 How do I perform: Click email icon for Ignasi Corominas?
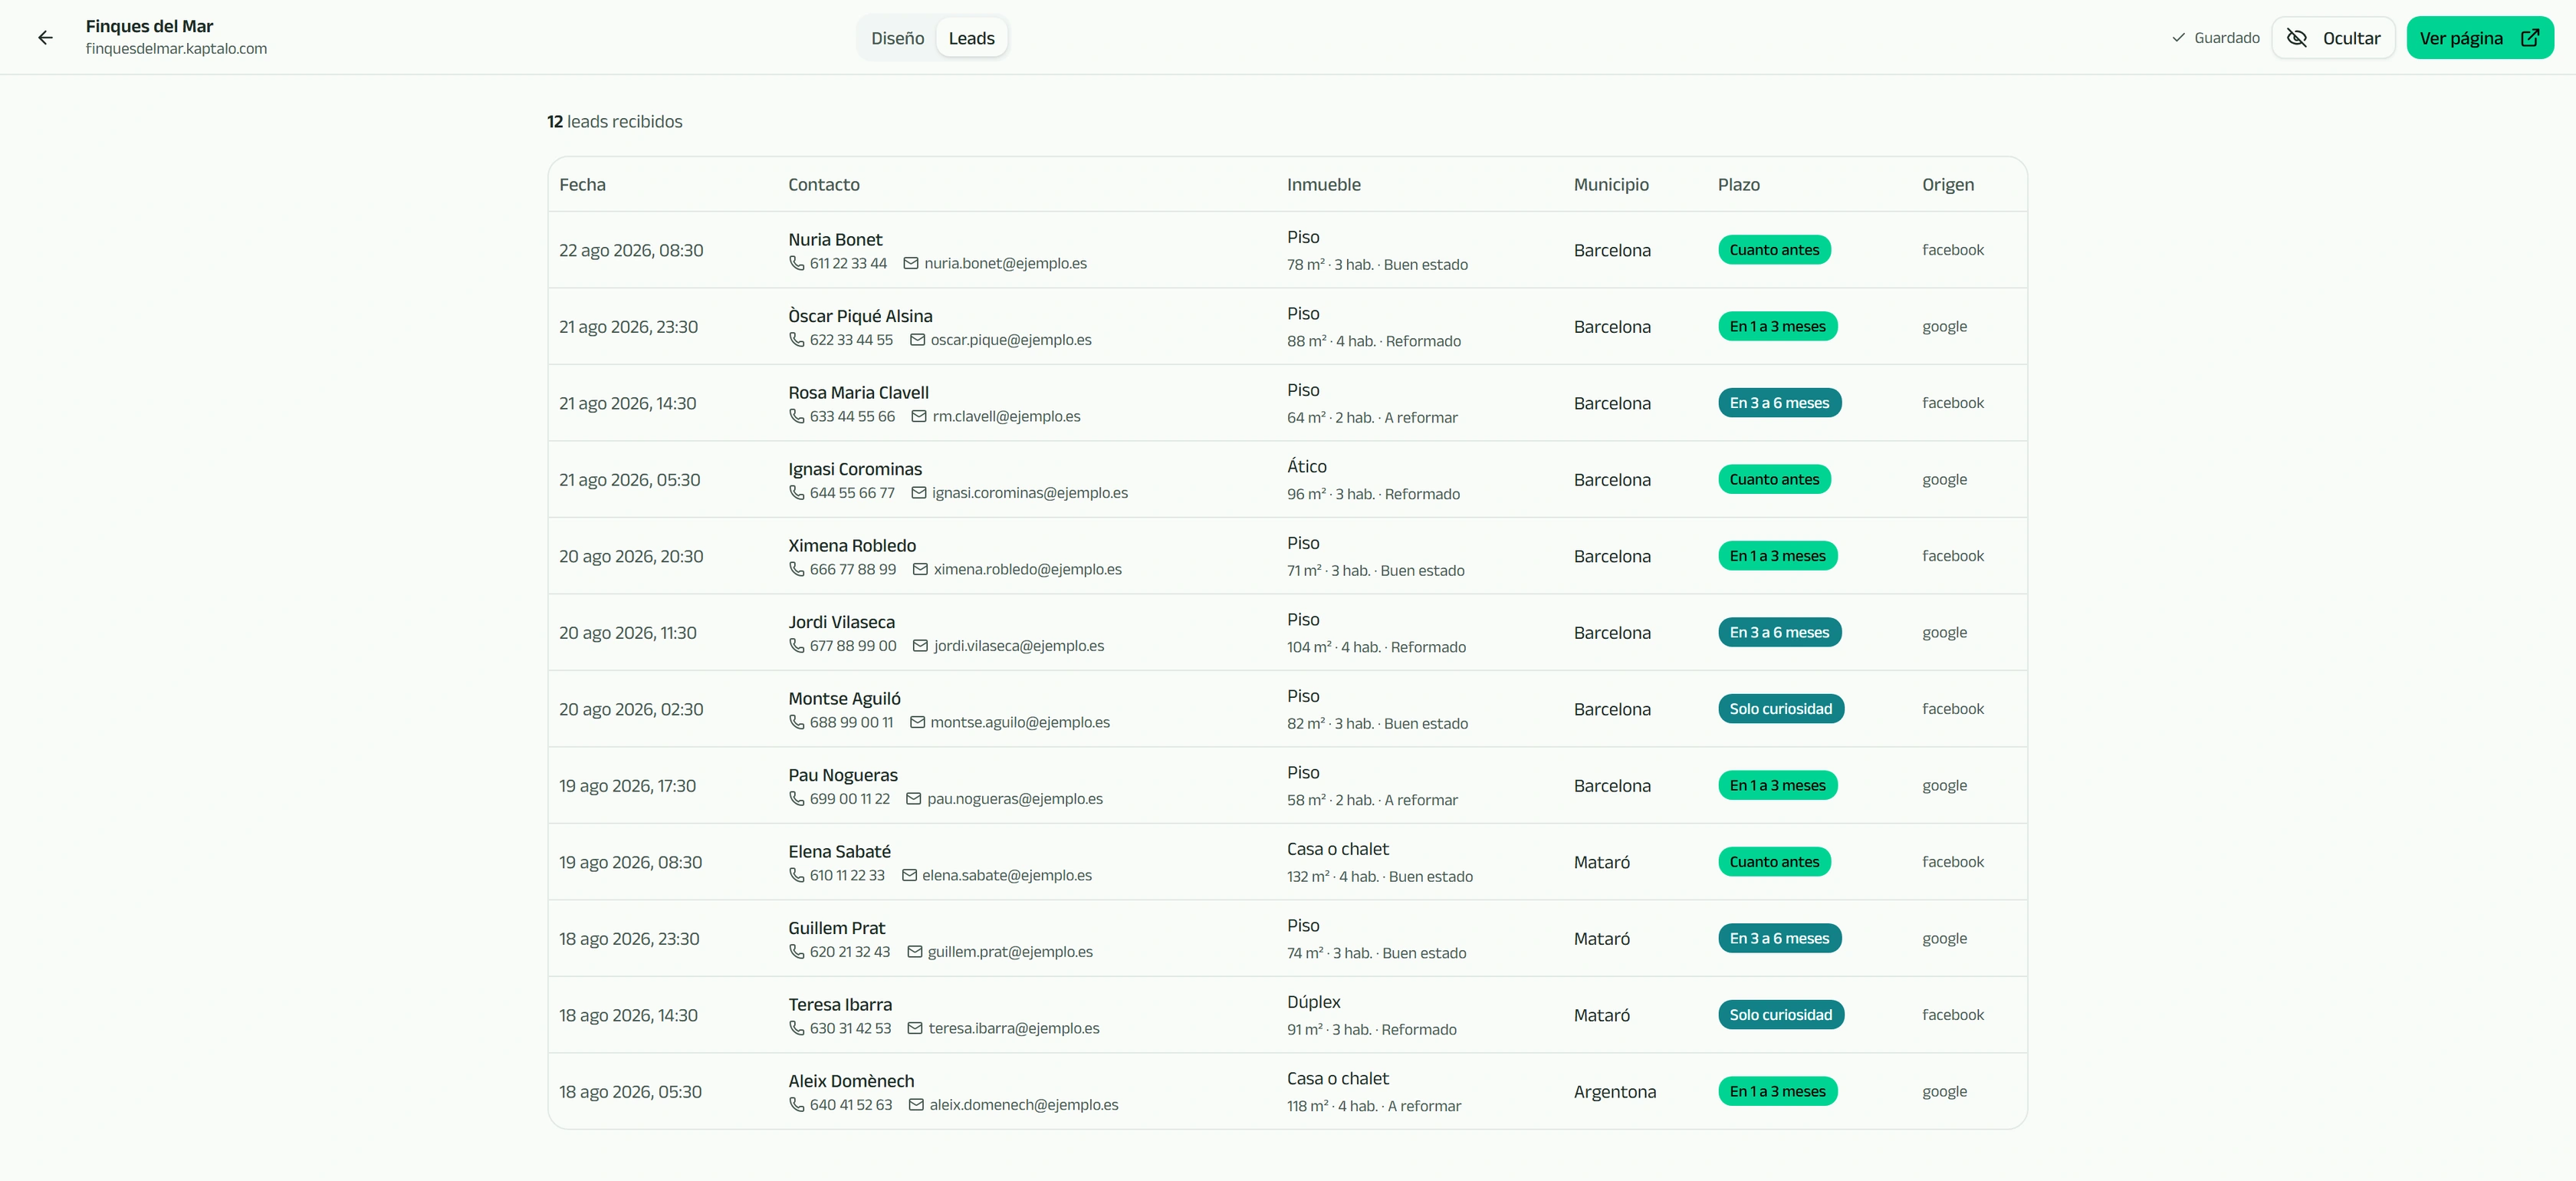point(919,493)
